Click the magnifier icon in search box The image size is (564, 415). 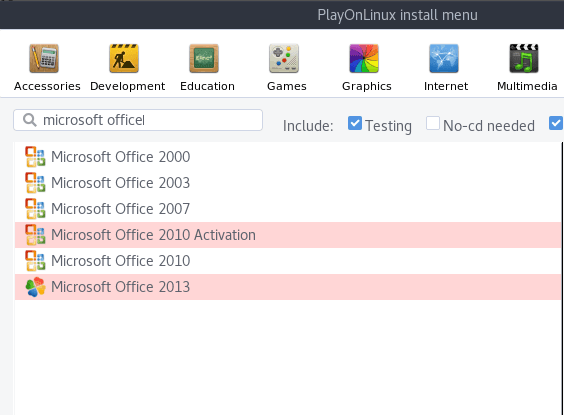[30, 120]
